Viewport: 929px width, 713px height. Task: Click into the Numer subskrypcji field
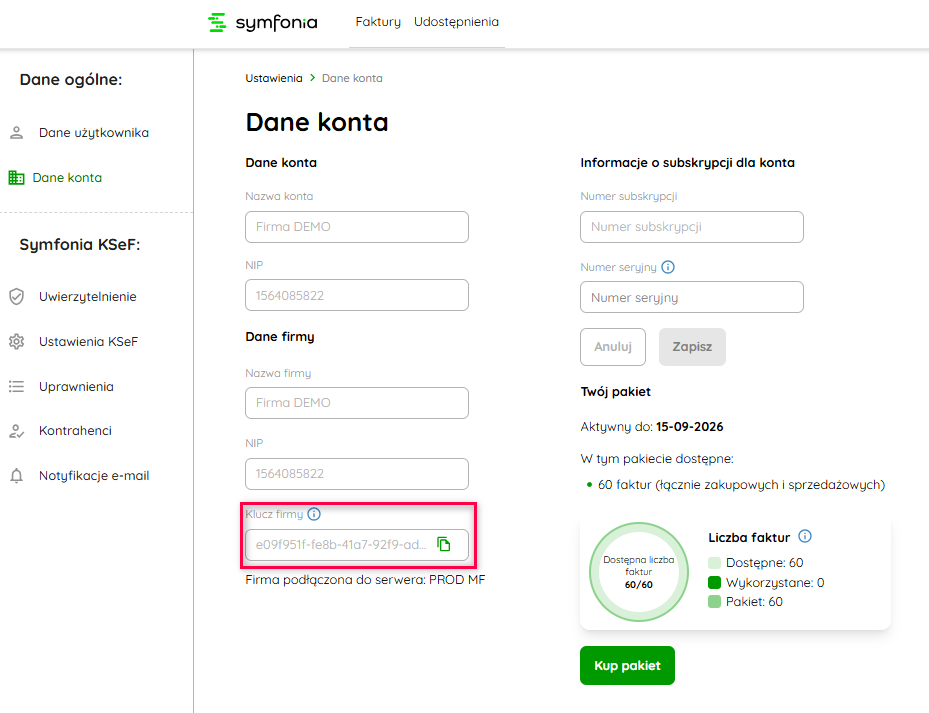pos(691,227)
